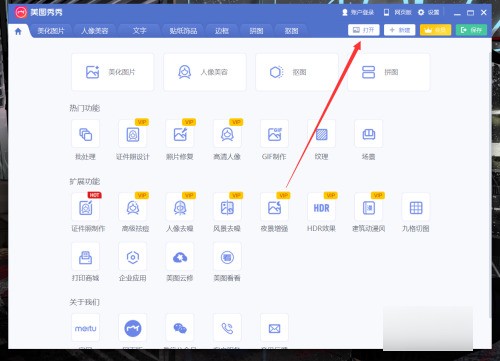This screenshot has width=500, height=361.
Task: Open settings gear in title bar
Action: tap(429, 12)
